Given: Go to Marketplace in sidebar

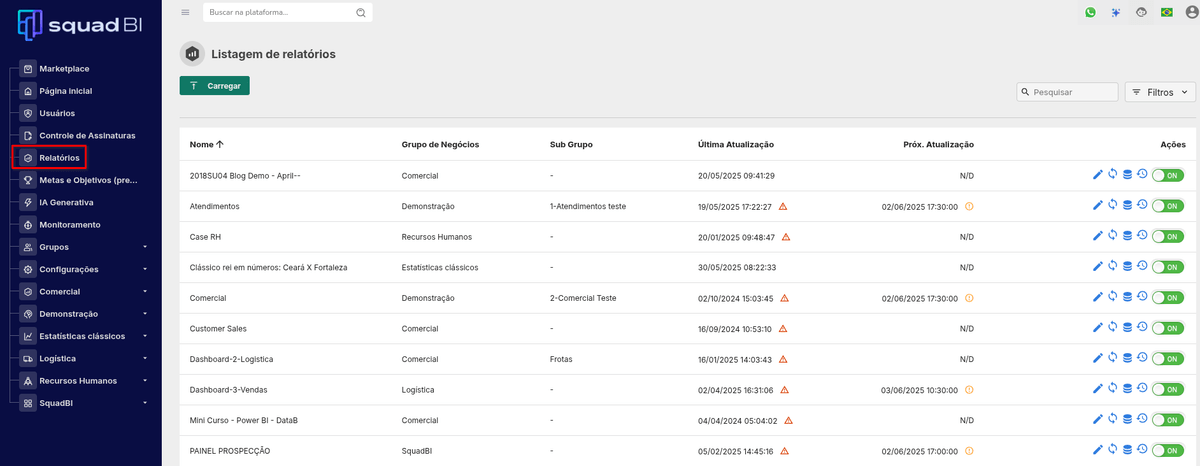Looking at the screenshot, I should coord(78,69).
